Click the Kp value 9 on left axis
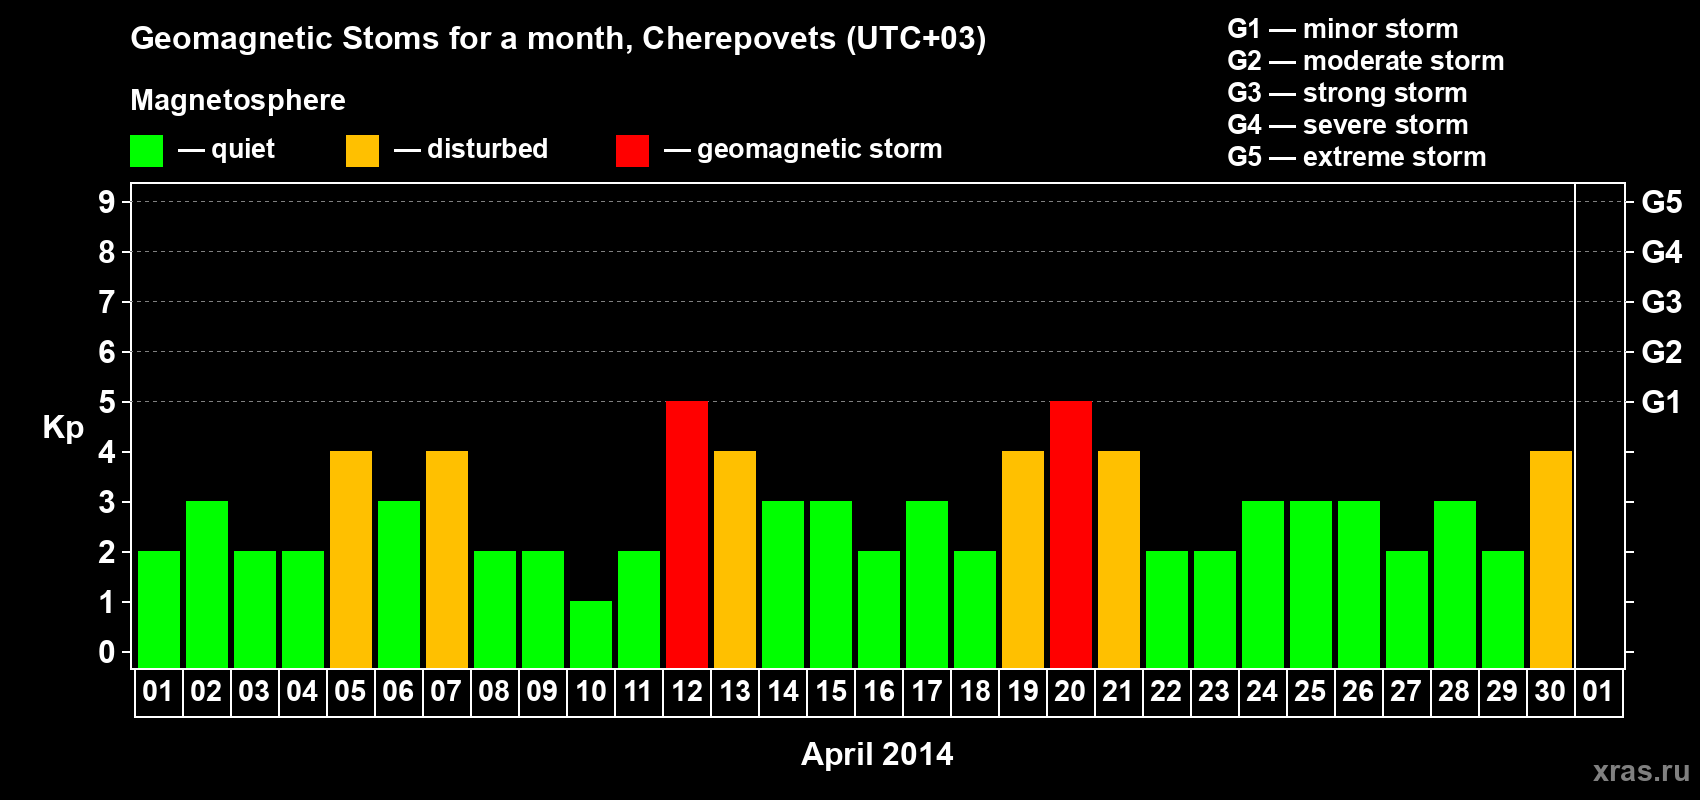This screenshot has height=800, width=1700. [x=107, y=202]
